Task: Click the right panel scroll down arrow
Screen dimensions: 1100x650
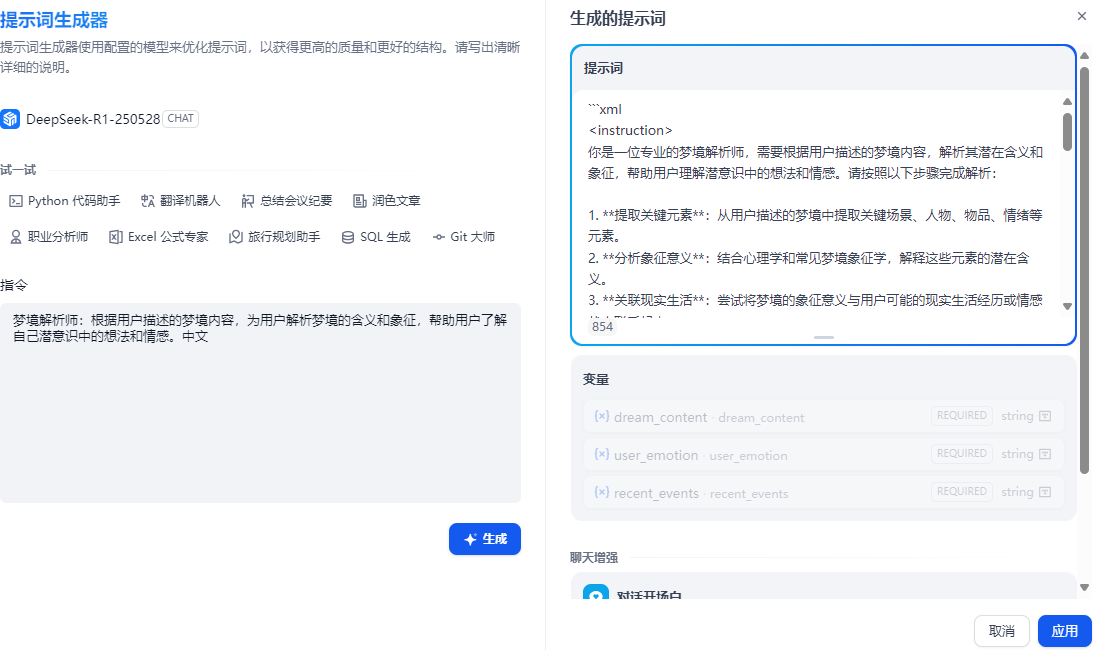Action: 1085,588
